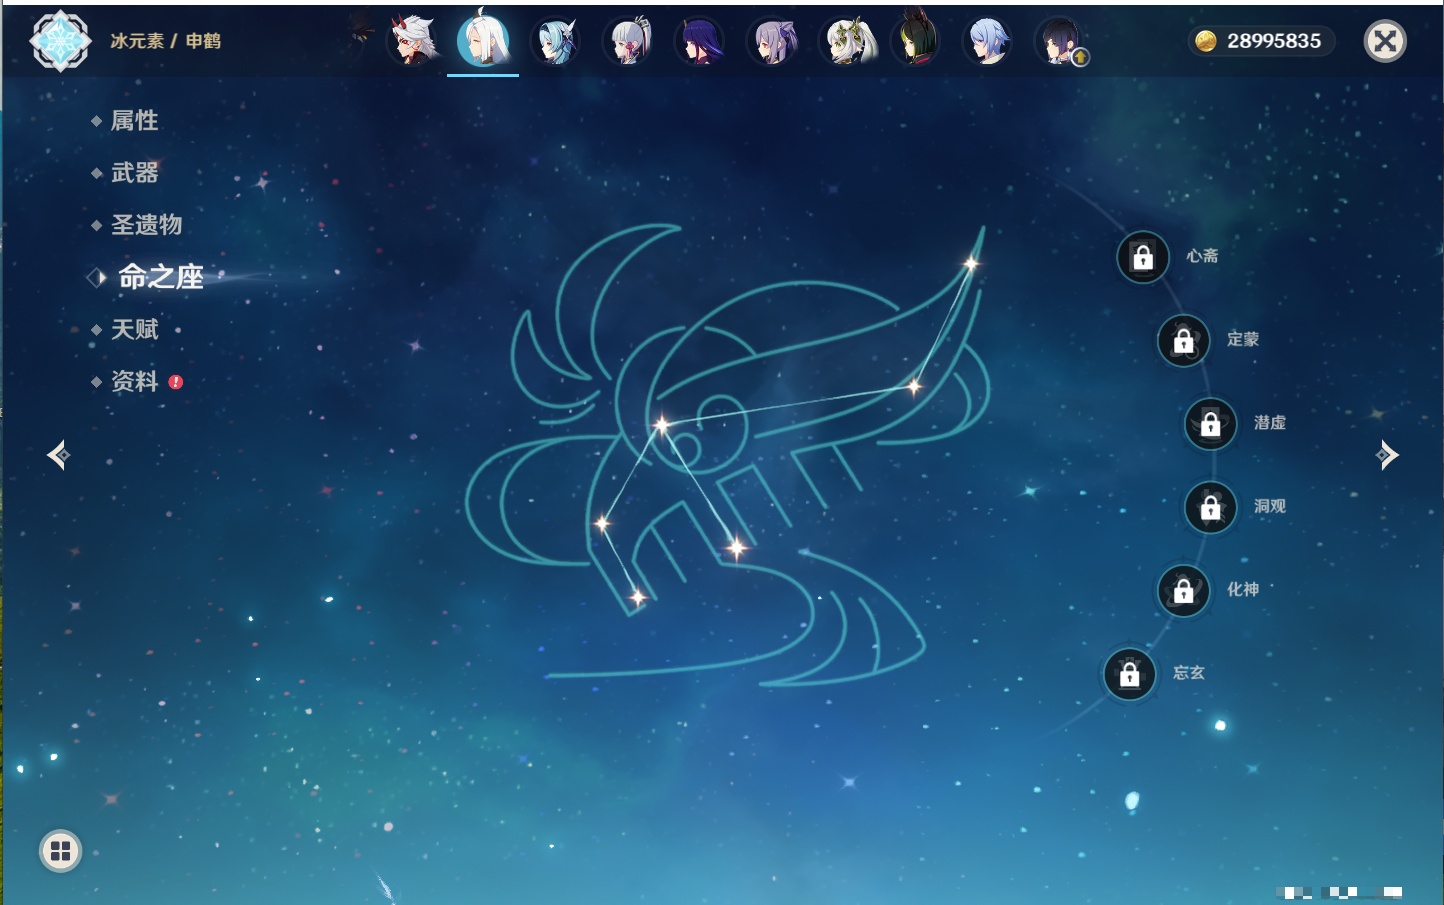This screenshot has height=905, width=1444.
Task: Switch to Kamisato Ayato's portrait
Action: point(987,41)
